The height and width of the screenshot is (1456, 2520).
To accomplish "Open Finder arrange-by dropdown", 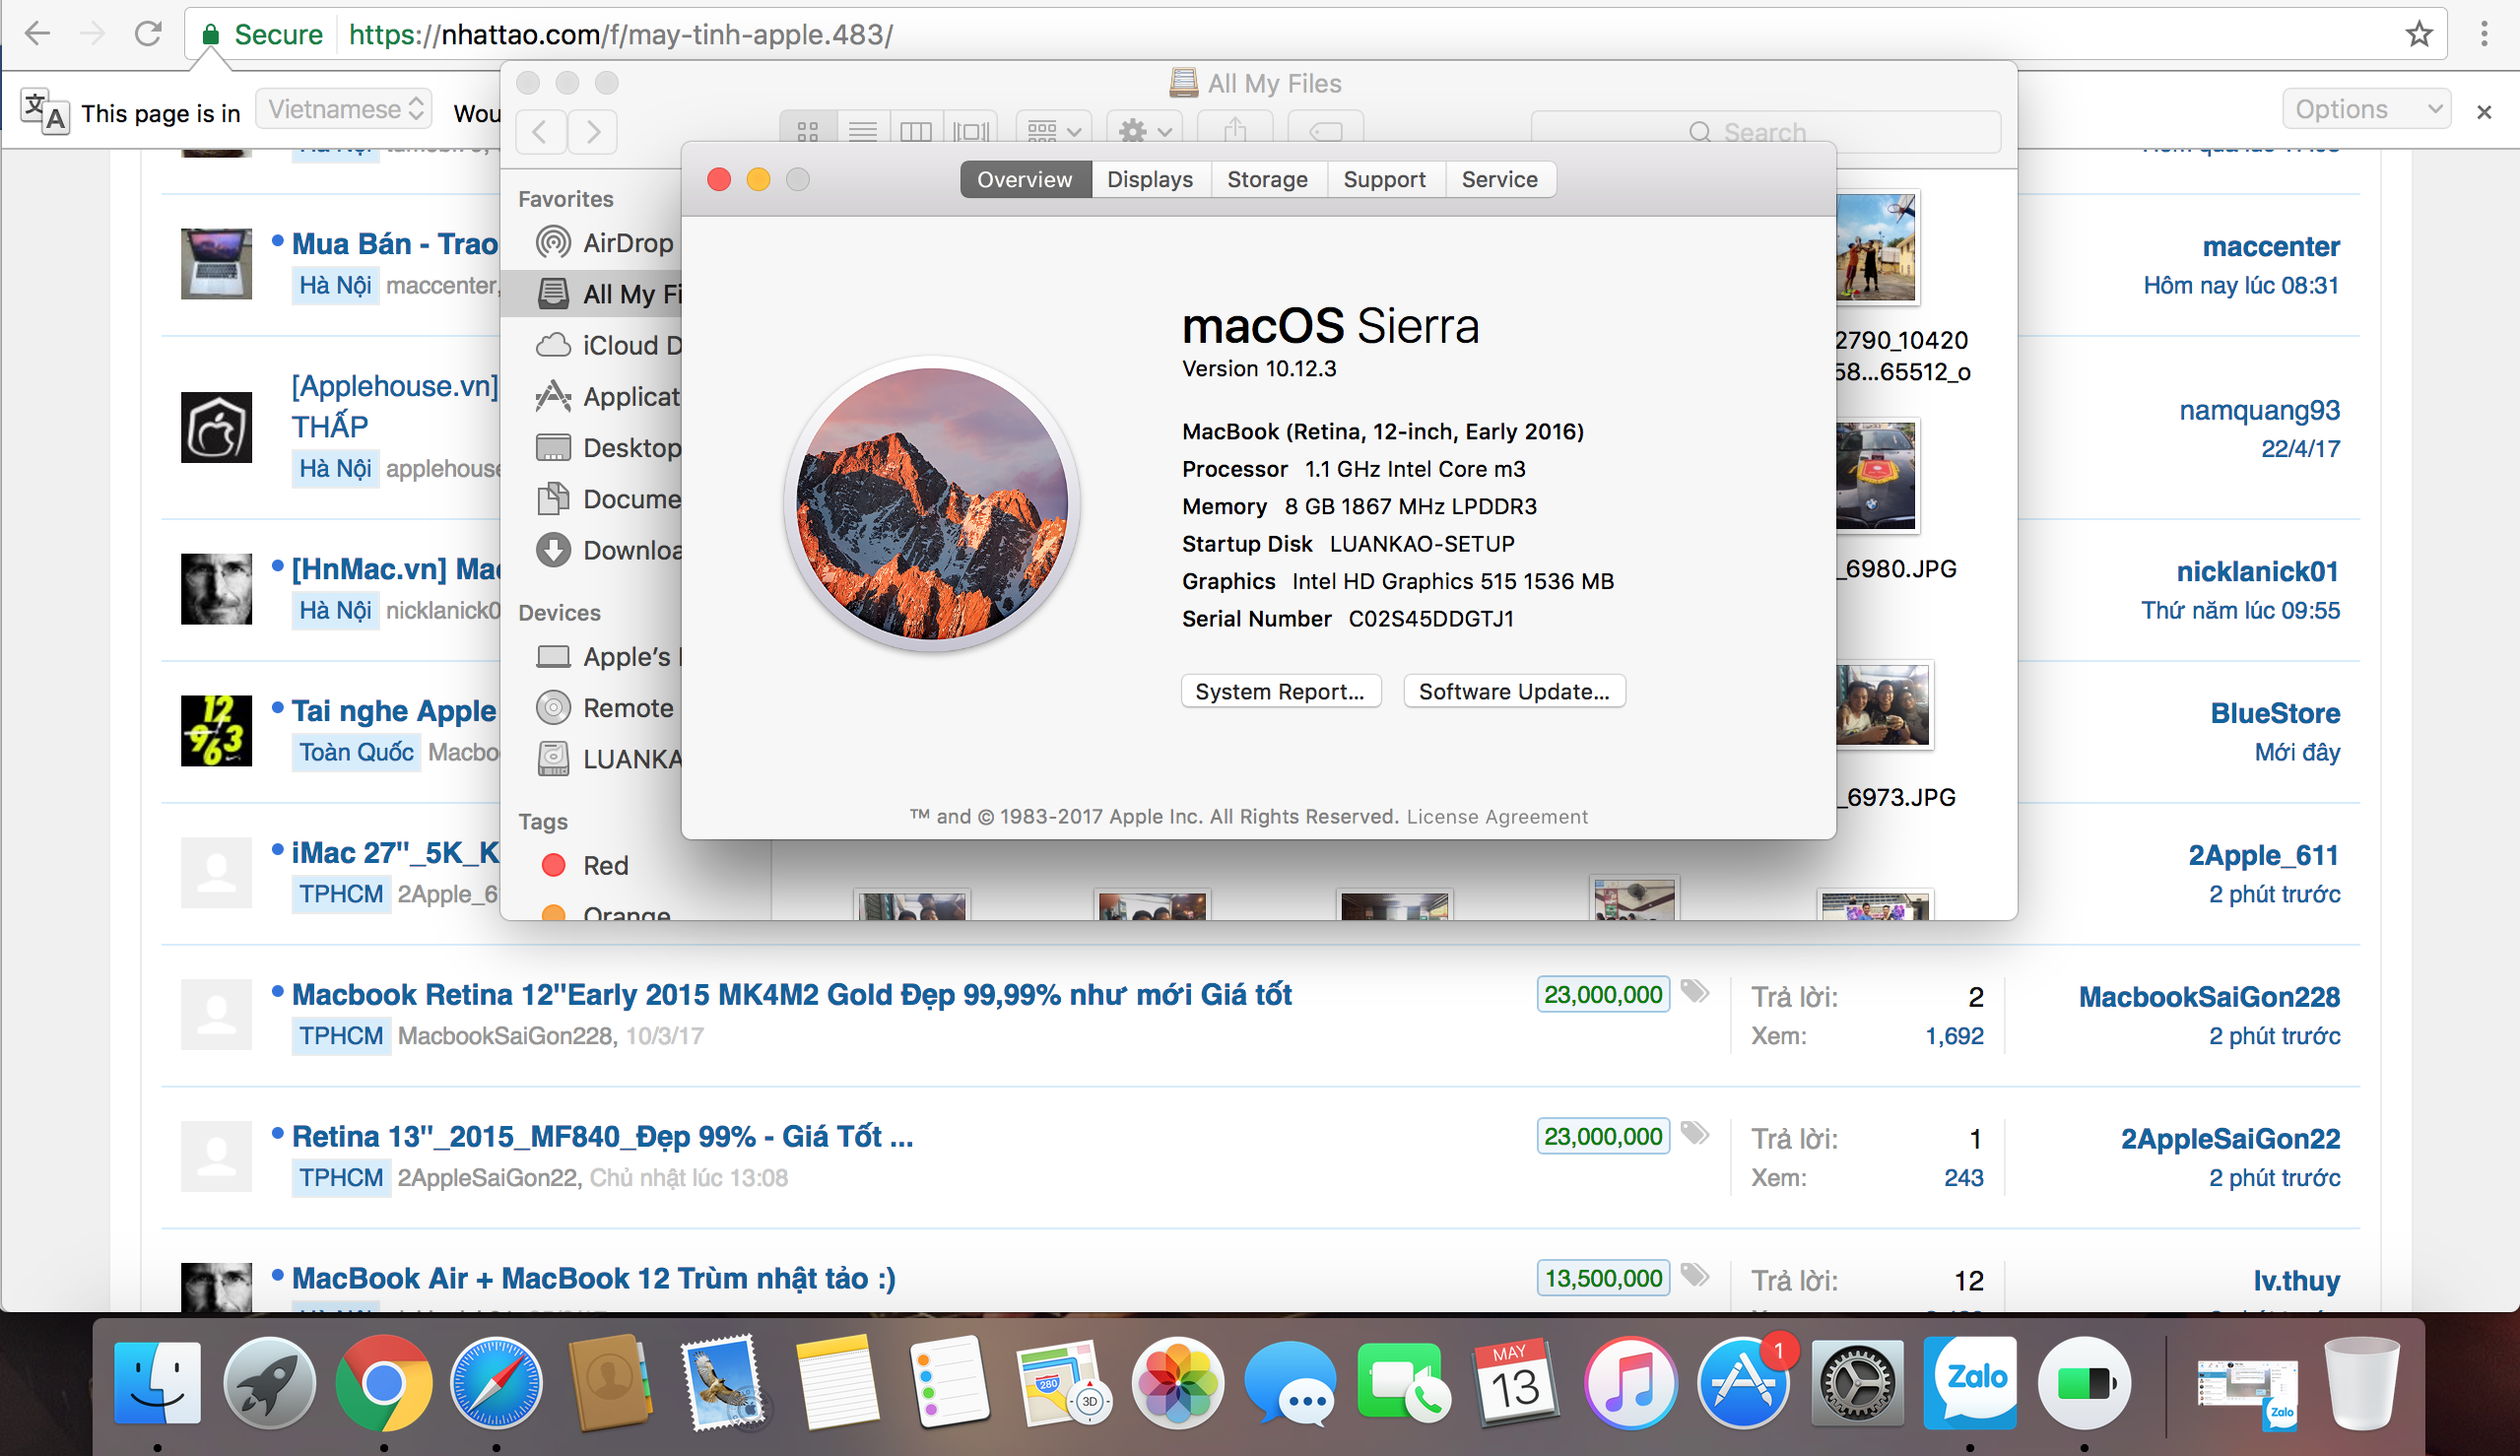I will click(x=1054, y=131).
